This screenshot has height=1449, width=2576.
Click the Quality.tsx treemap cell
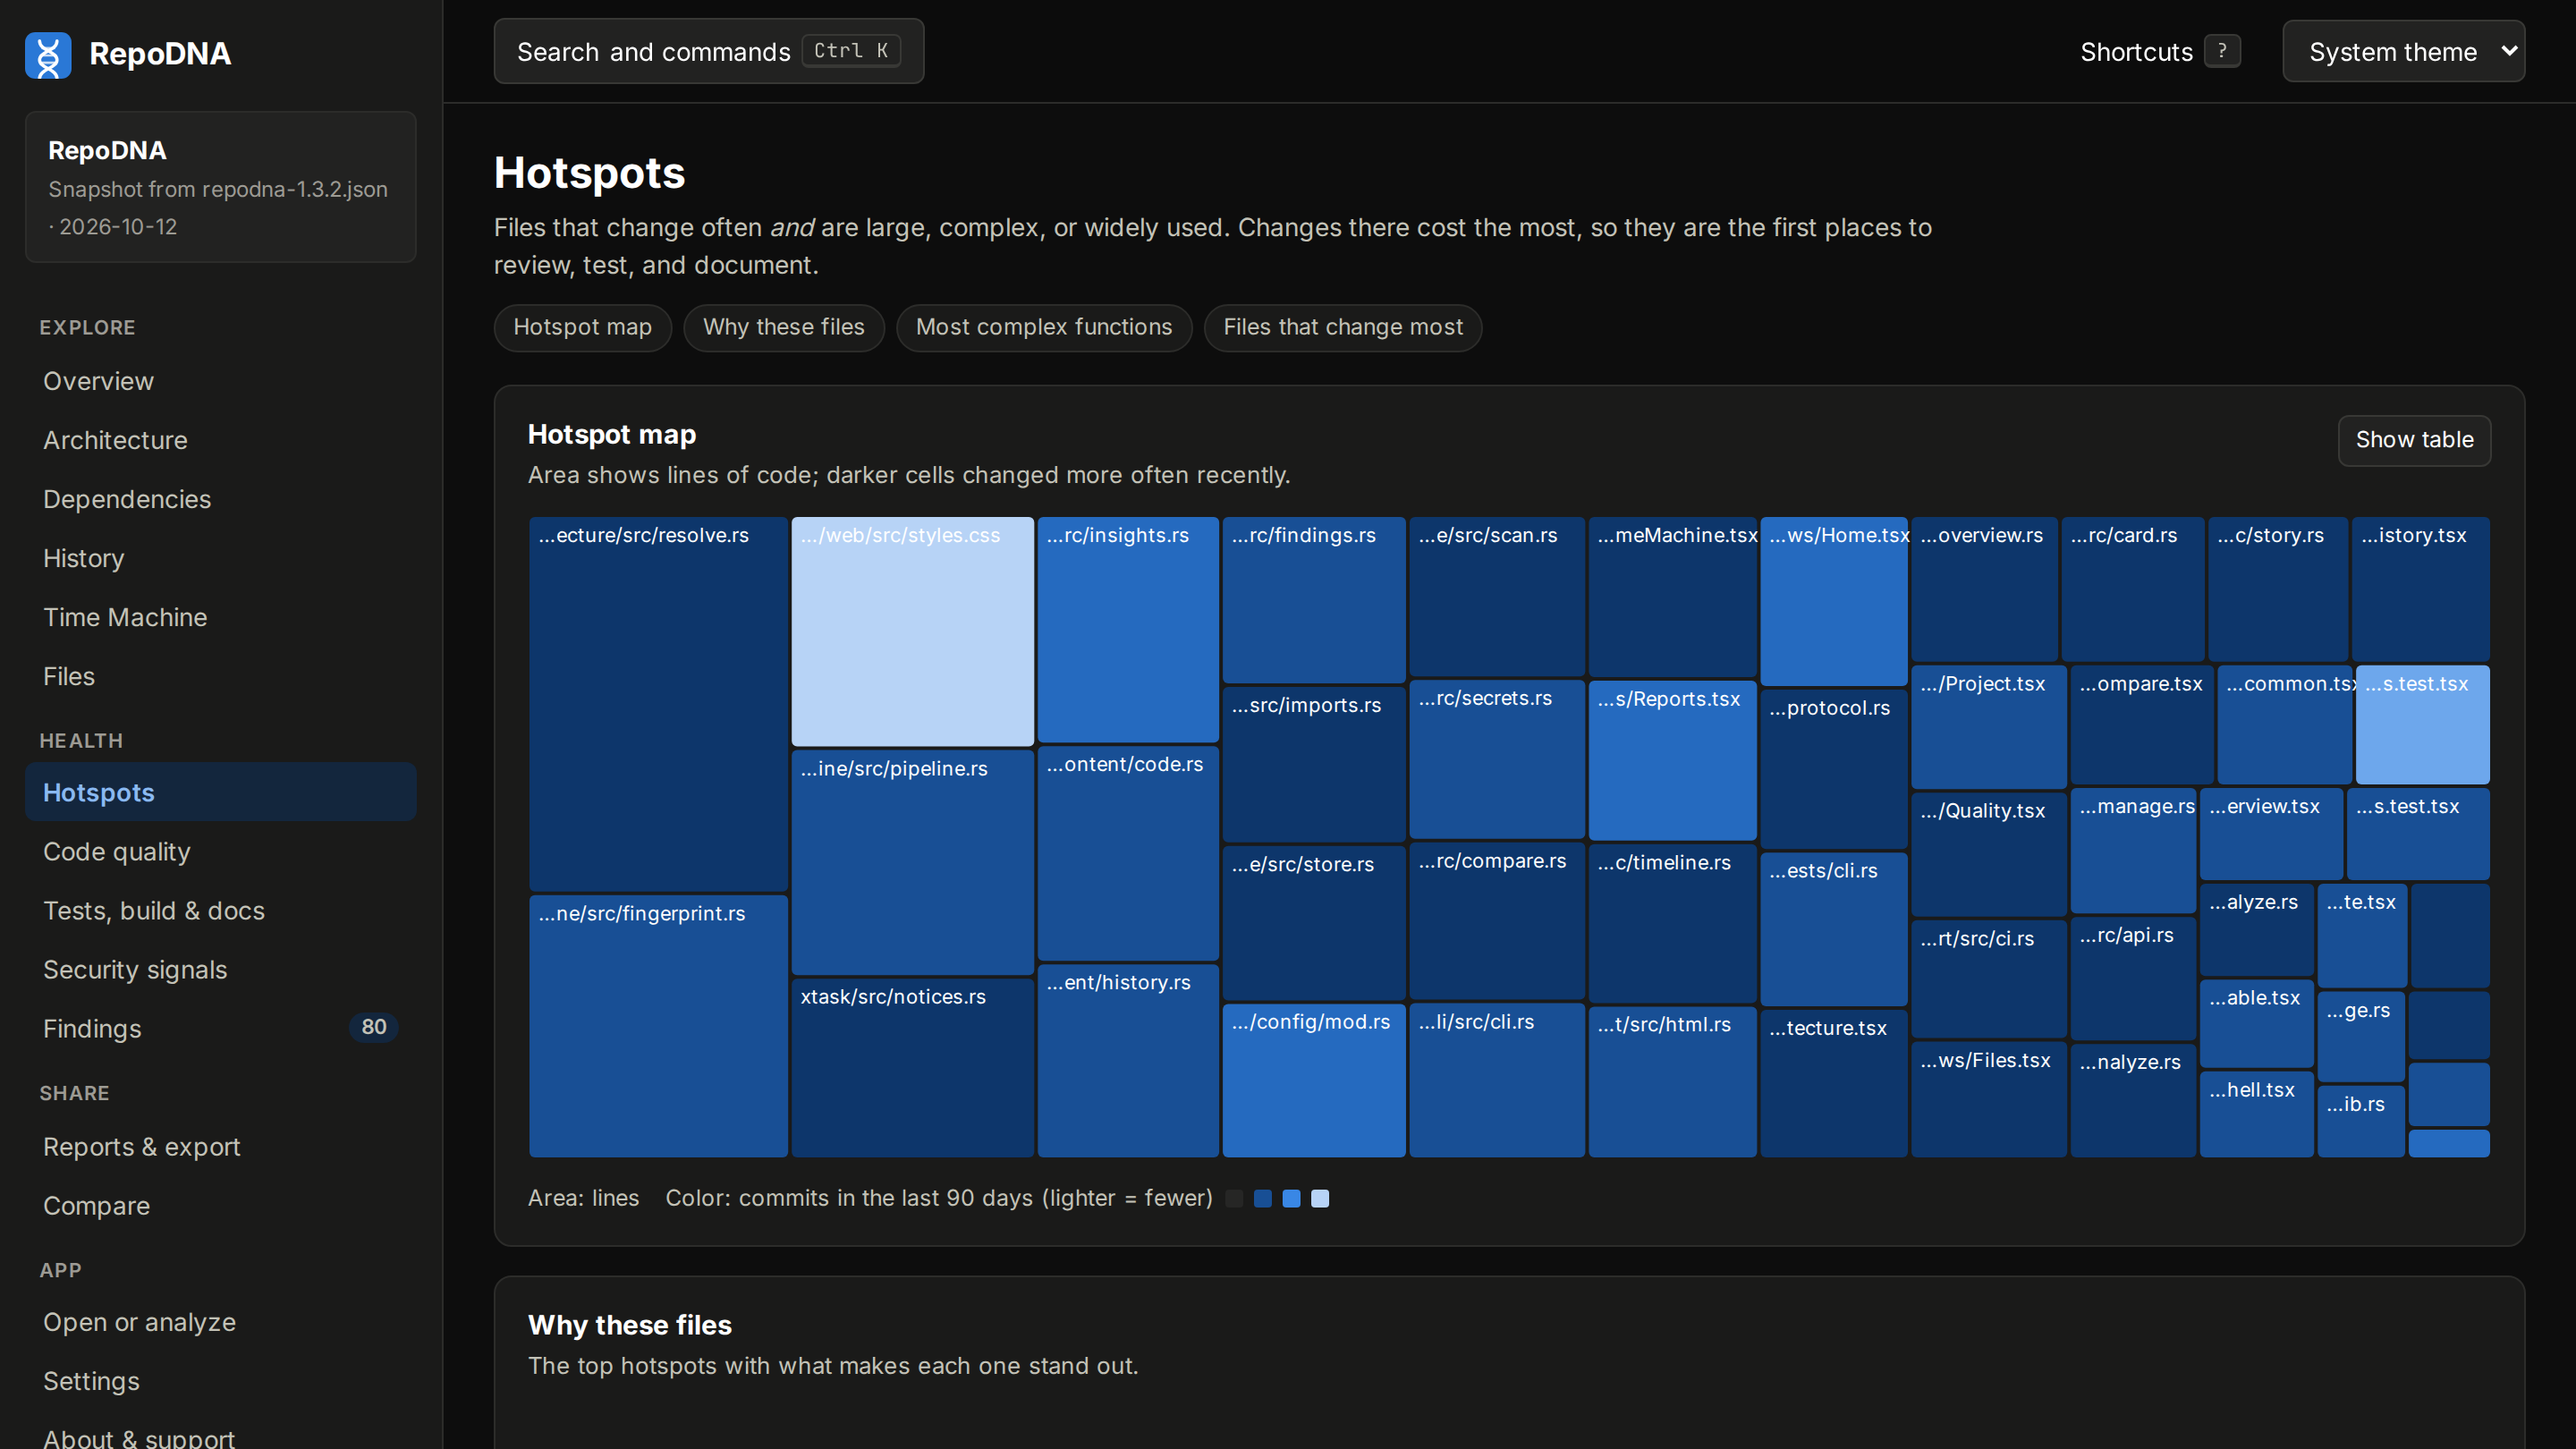pos(1988,854)
